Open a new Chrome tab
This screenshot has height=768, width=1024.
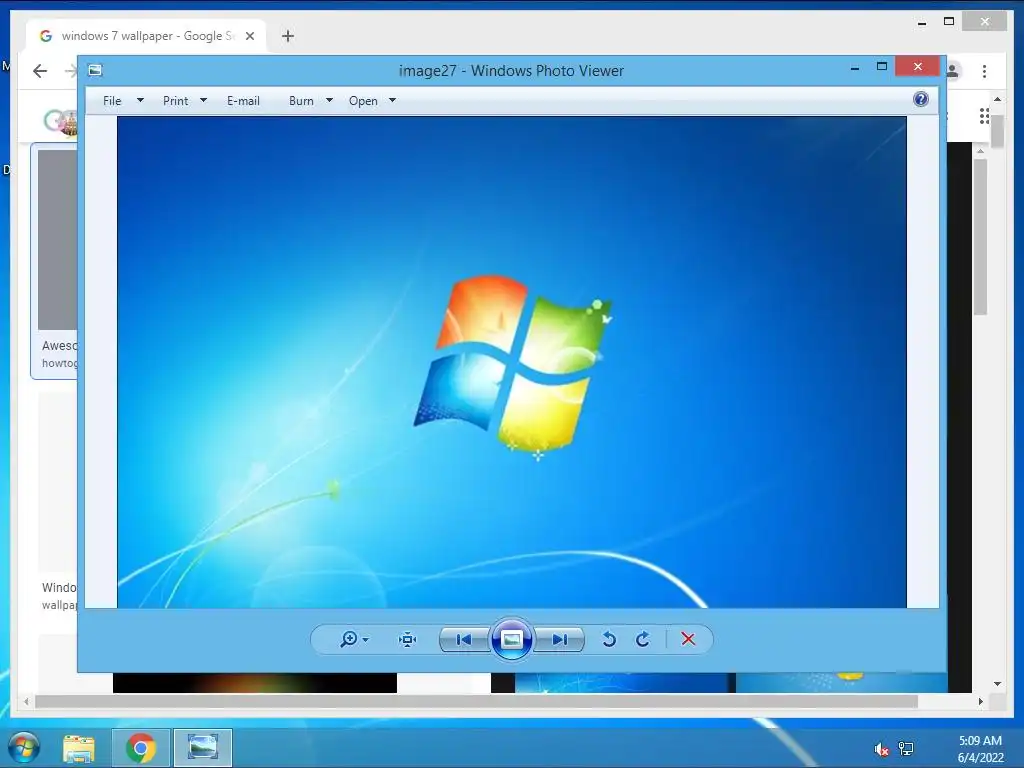tap(288, 36)
